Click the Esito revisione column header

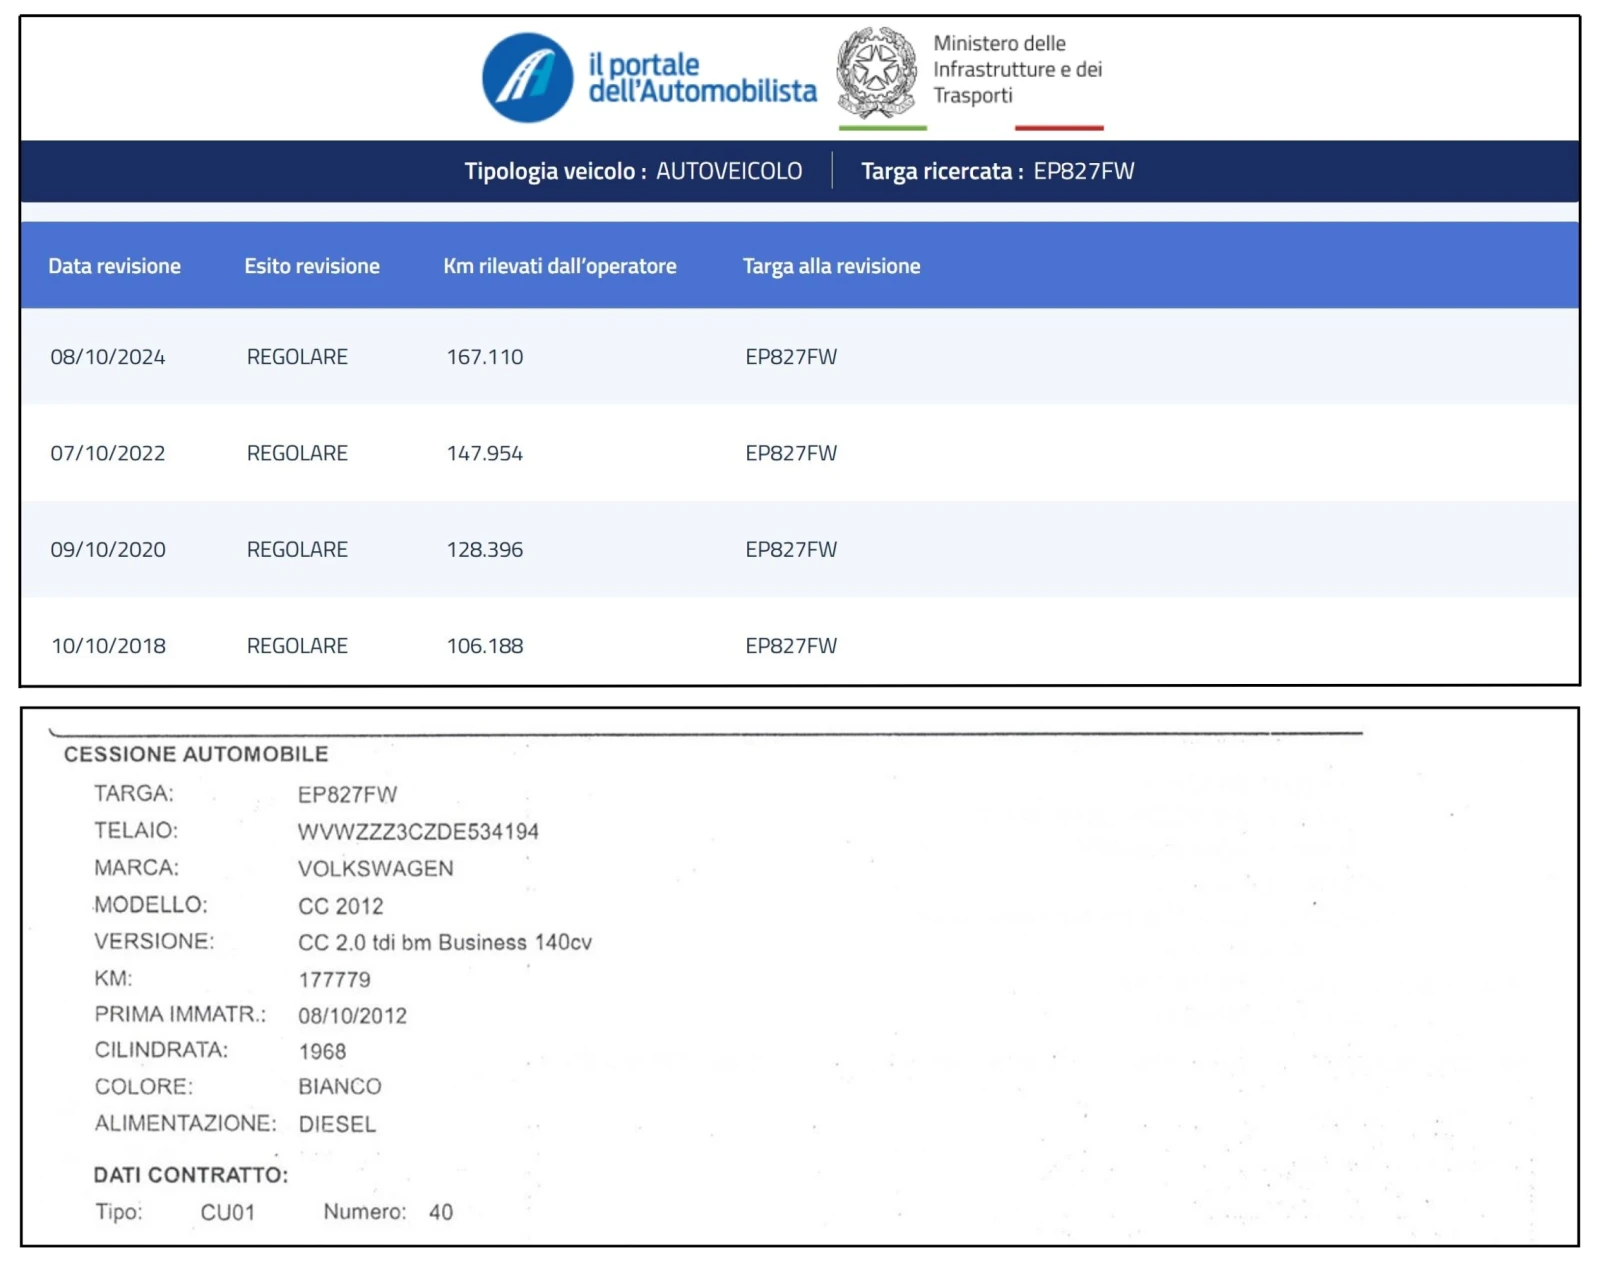coord(312,266)
